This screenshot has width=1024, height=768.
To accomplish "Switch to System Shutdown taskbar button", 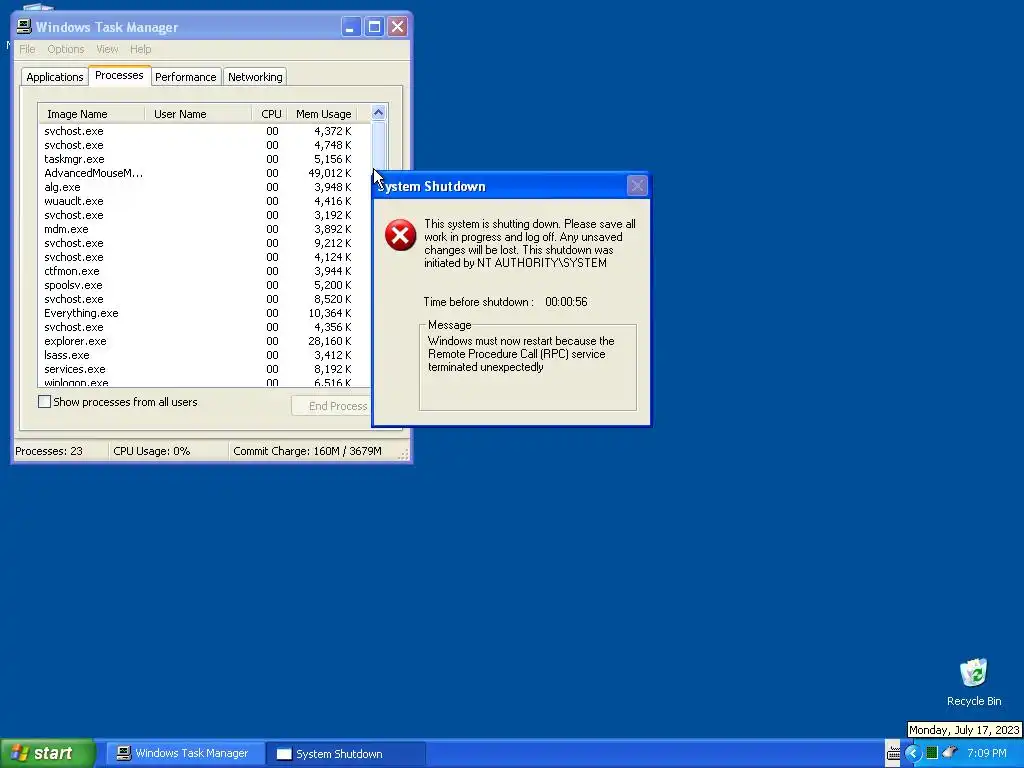I will (x=346, y=754).
